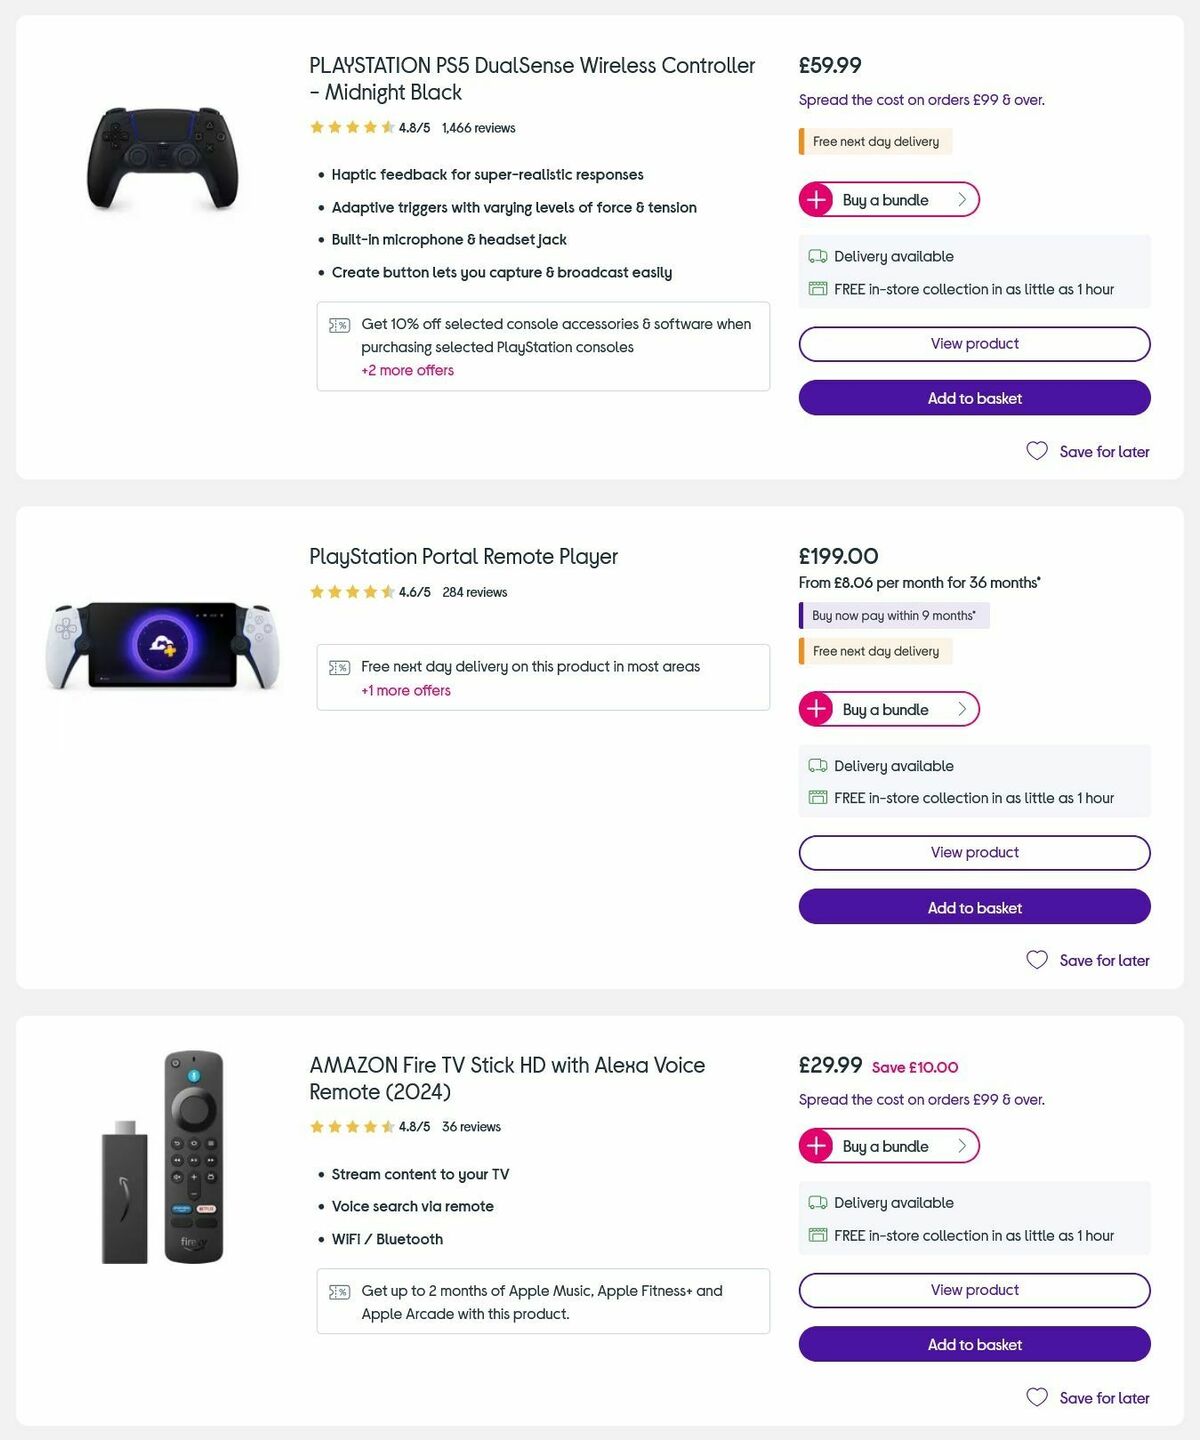1200x1440 pixels.
Task: Click the pink plus icon on DualSense Buy a bundle
Action: pos(817,199)
